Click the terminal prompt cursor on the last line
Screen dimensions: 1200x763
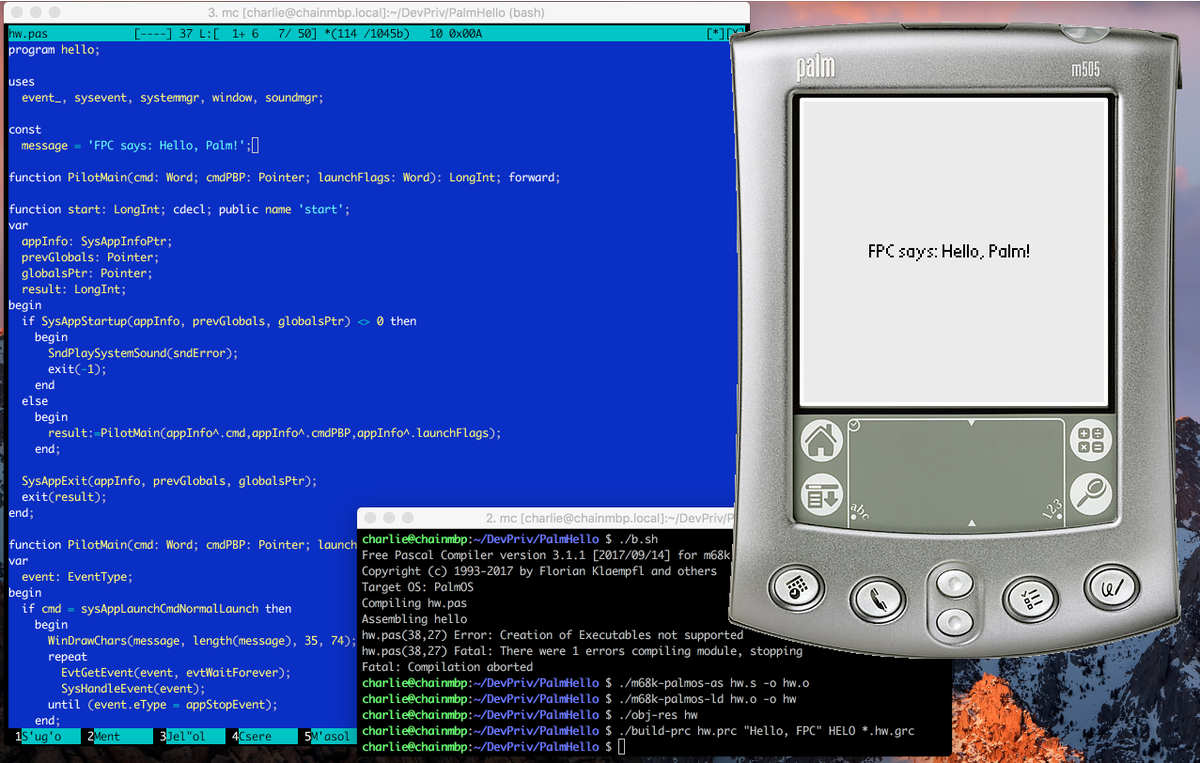point(621,748)
